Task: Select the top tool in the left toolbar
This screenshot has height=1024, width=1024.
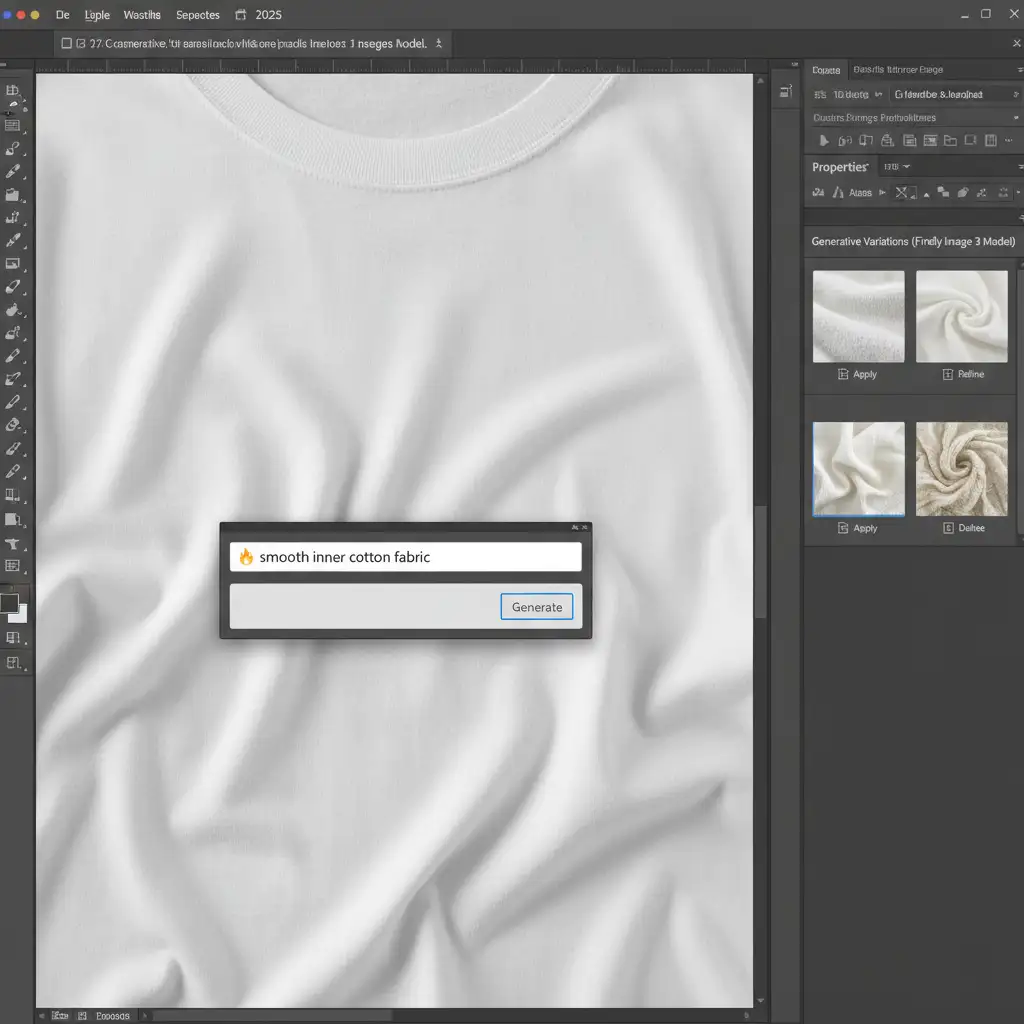Action: [13, 91]
